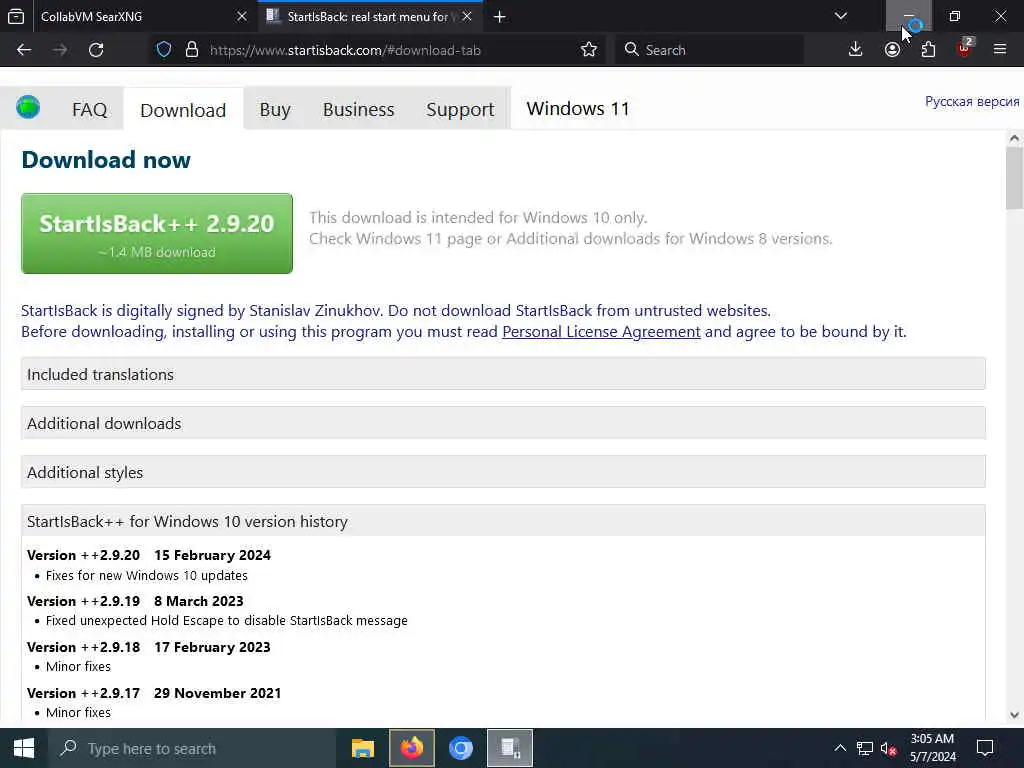Open the Firefox account icon
Image resolution: width=1024 pixels, height=768 pixels.
(x=892, y=50)
